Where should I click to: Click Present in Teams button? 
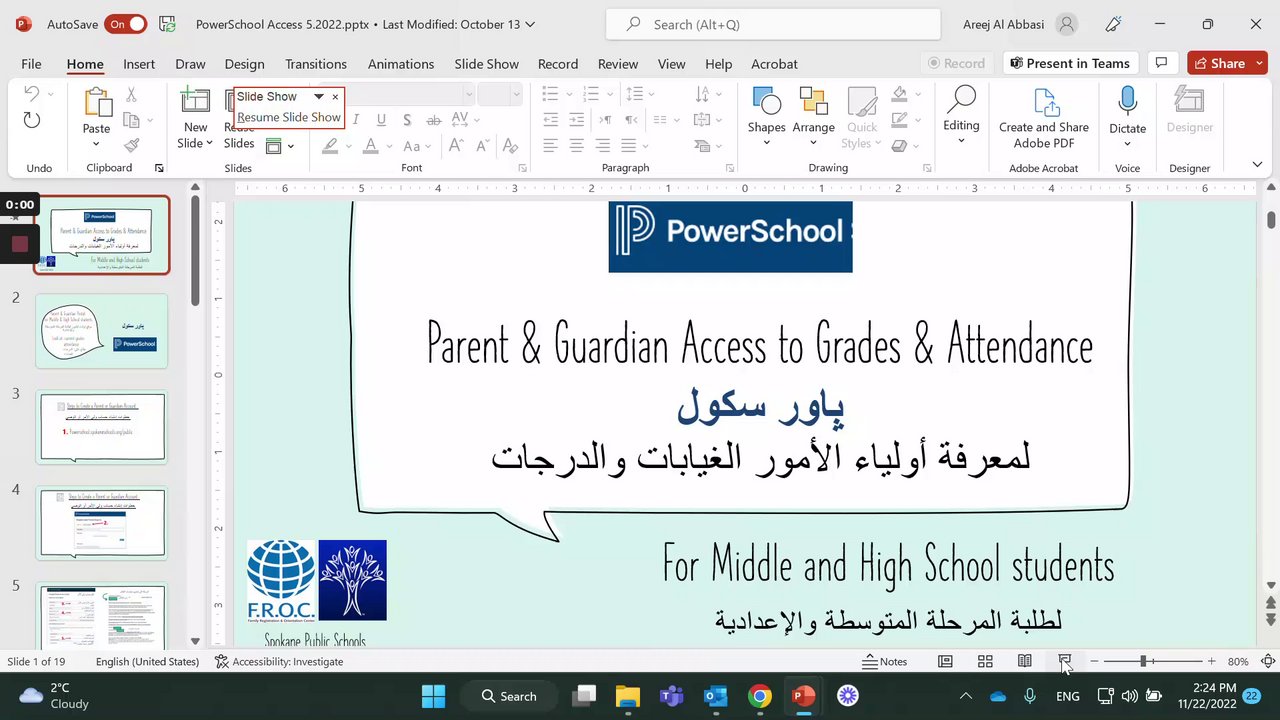point(1070,63)
